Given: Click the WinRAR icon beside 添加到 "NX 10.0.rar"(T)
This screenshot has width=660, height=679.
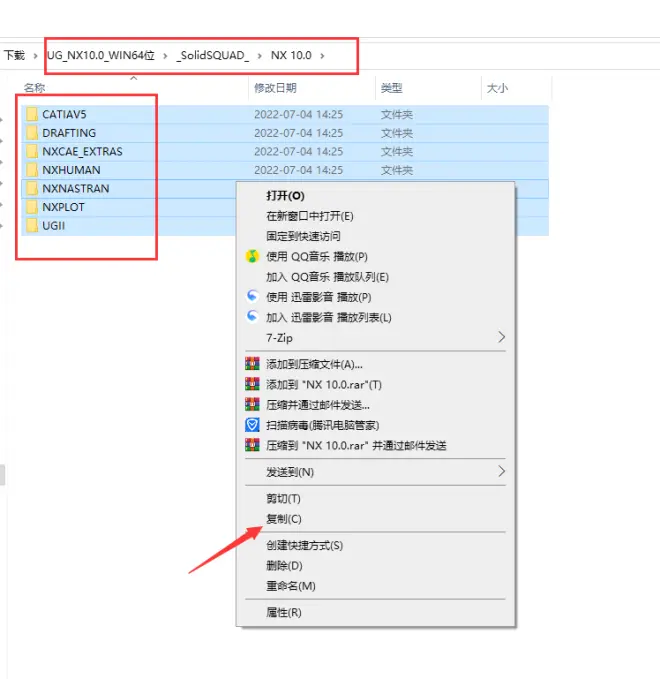Looking at the screenshot, I should click(252, 384).
